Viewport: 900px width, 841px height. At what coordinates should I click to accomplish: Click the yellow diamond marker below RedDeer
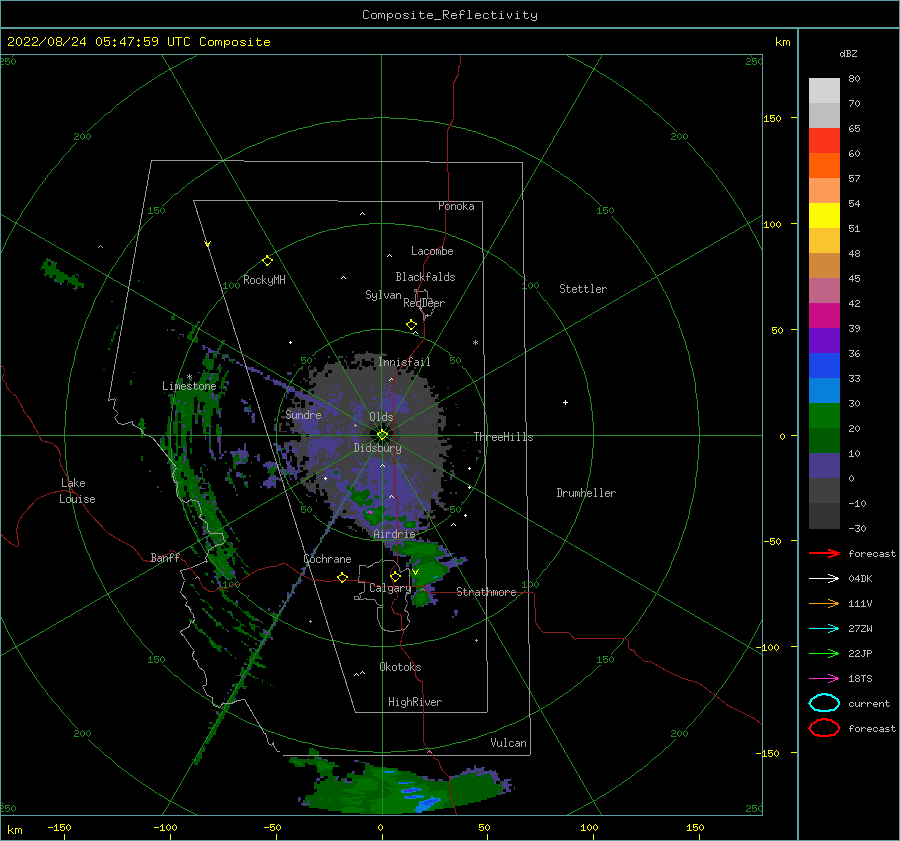coord(412,325)
